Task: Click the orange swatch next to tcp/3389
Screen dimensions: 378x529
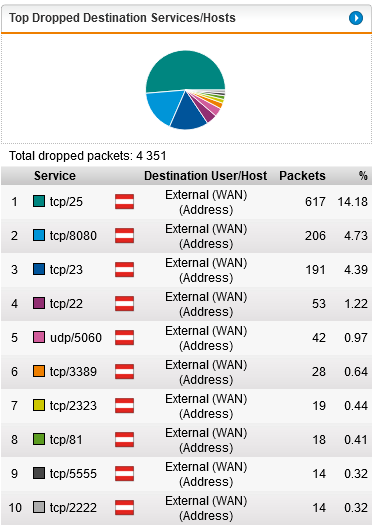Action: point(39,371)
